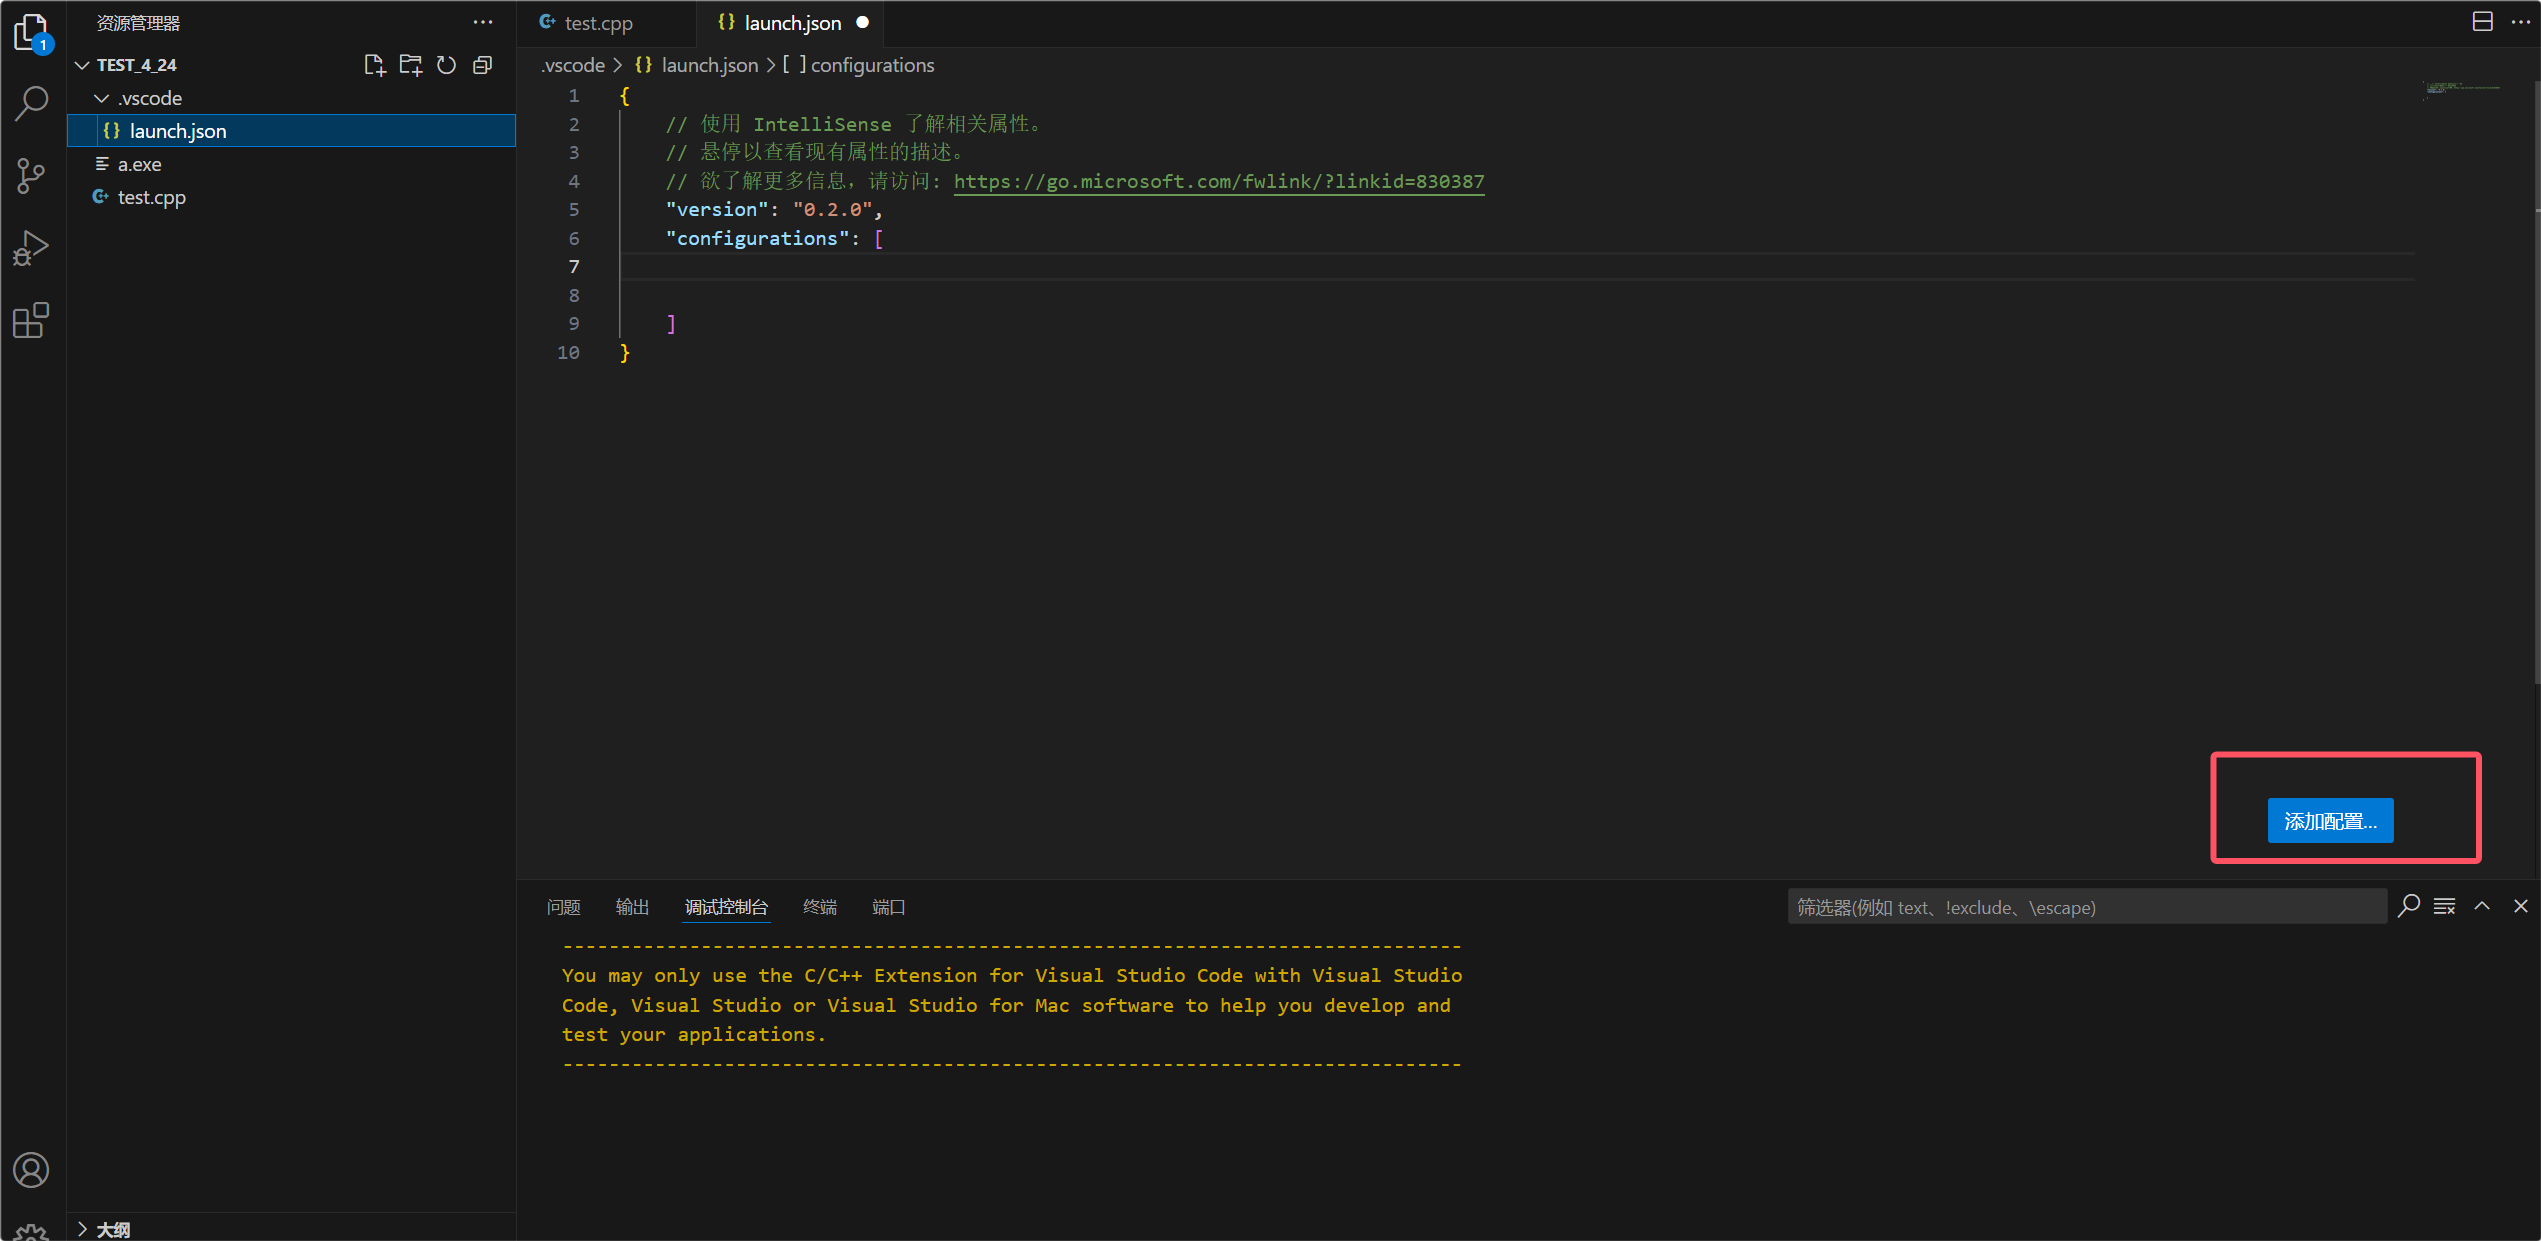Switch to the 终端 terminal panel tab
The image size is (2541, 1241).
819,907
